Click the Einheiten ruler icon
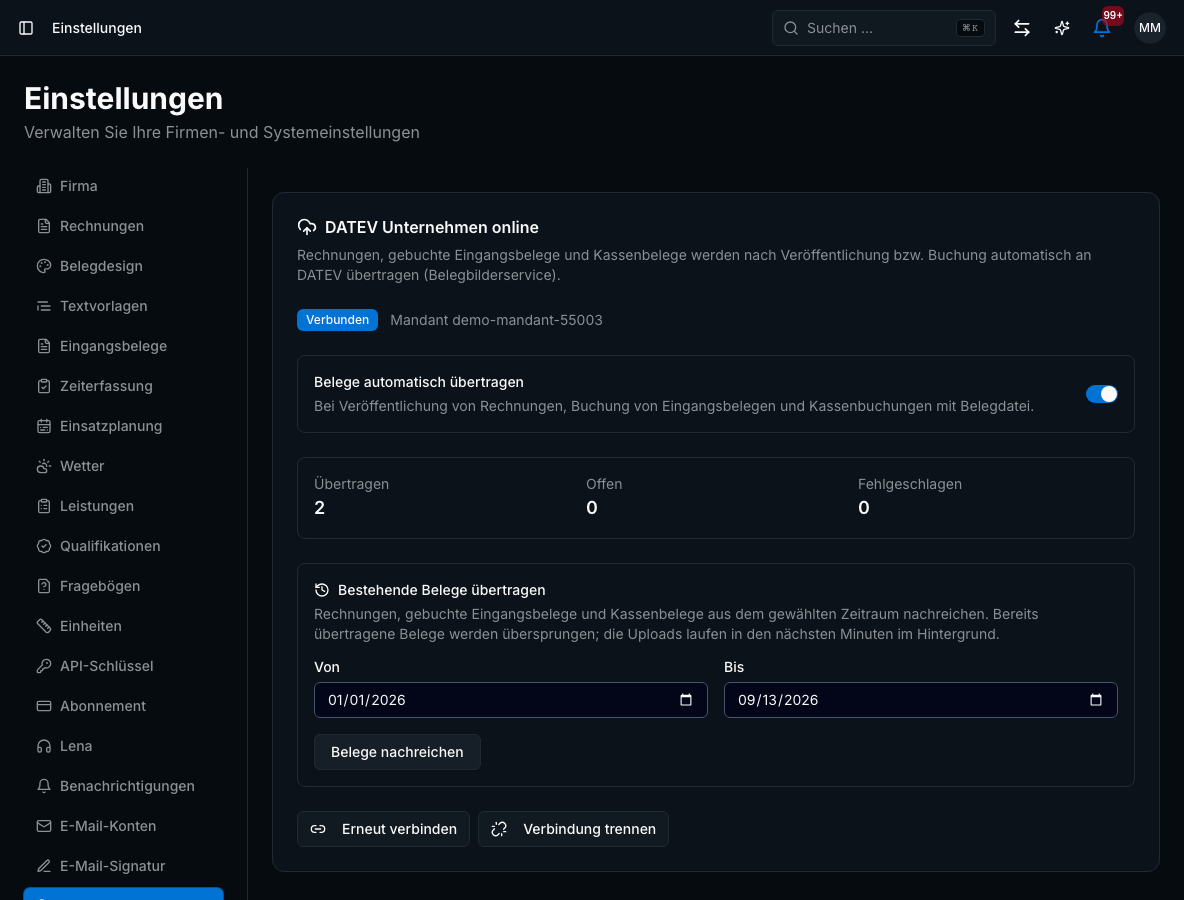 (x=44, y=626)
